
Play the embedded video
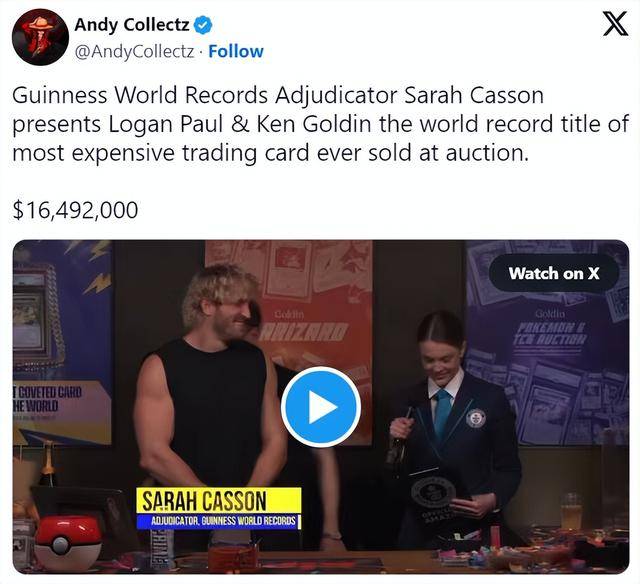pos(320,406)
